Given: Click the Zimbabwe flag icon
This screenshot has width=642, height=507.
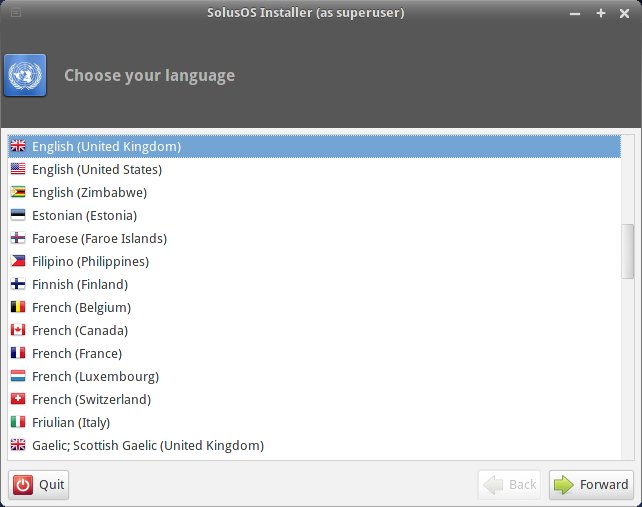Looking at the screenshot, I should pyautogui.click(x=18, y=192).
